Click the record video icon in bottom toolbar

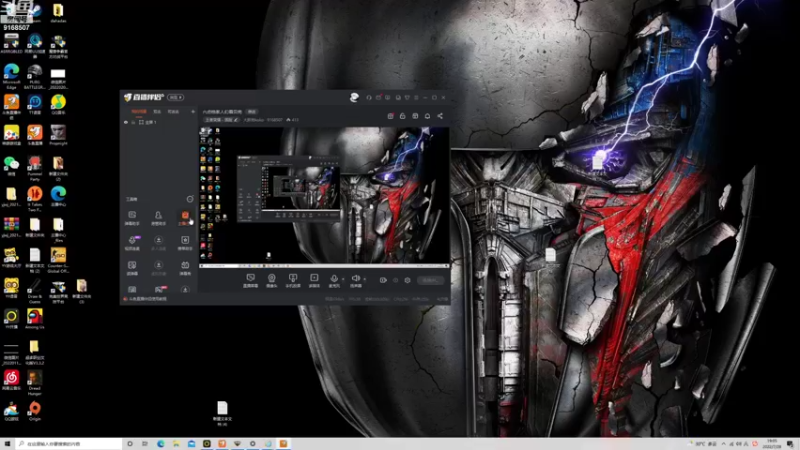click(383, 280)
